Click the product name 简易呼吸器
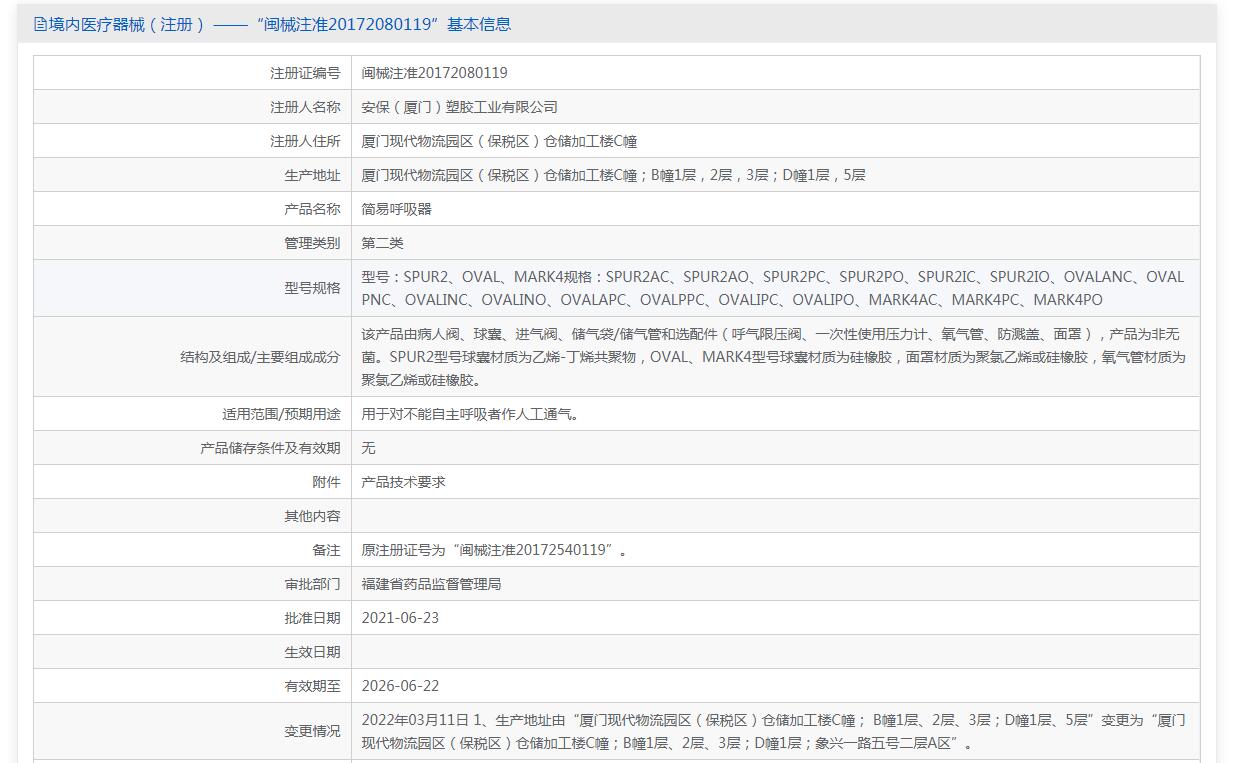Screen dimensions: 1239x763 [x=396, y=209]
